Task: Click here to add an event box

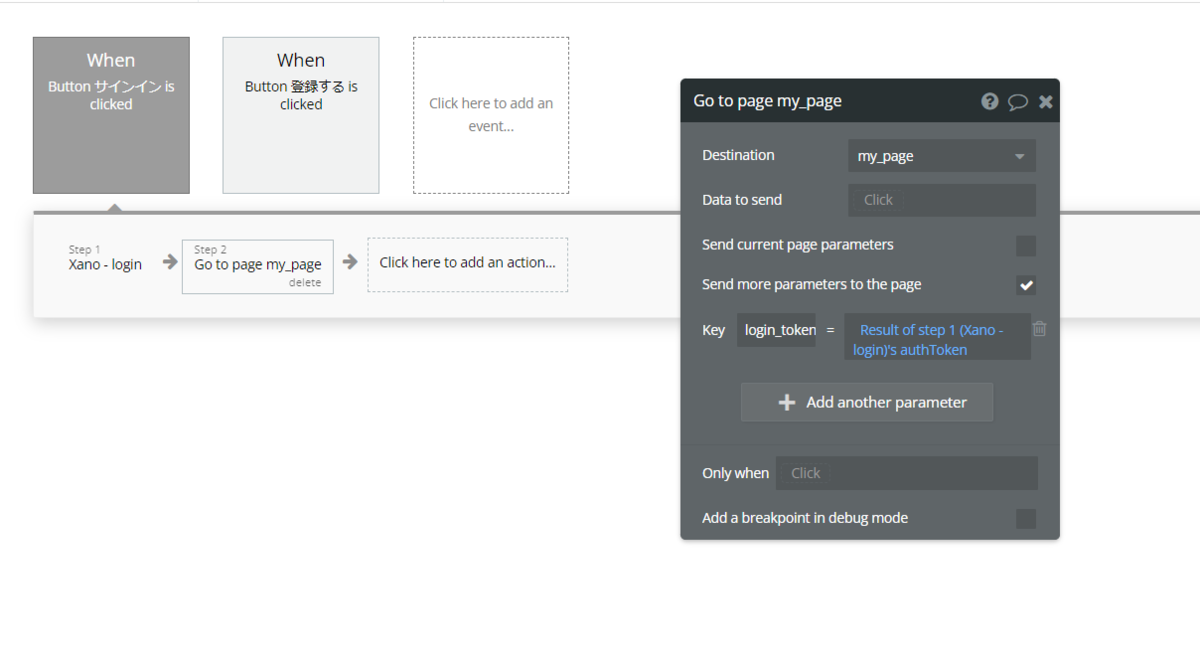Action: (491, 116)
